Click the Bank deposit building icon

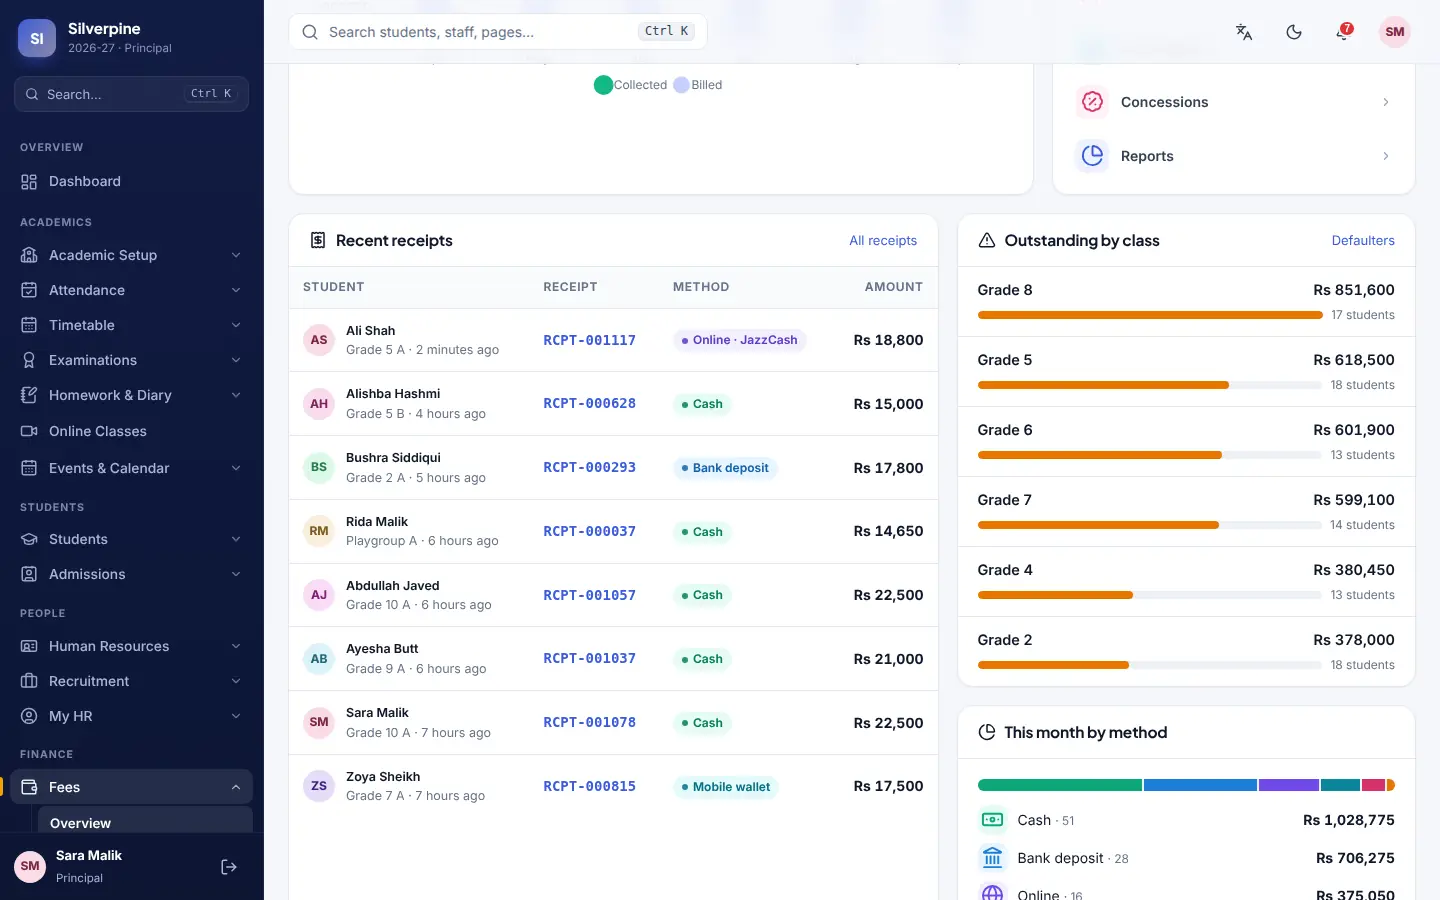[x=993, y=858]
